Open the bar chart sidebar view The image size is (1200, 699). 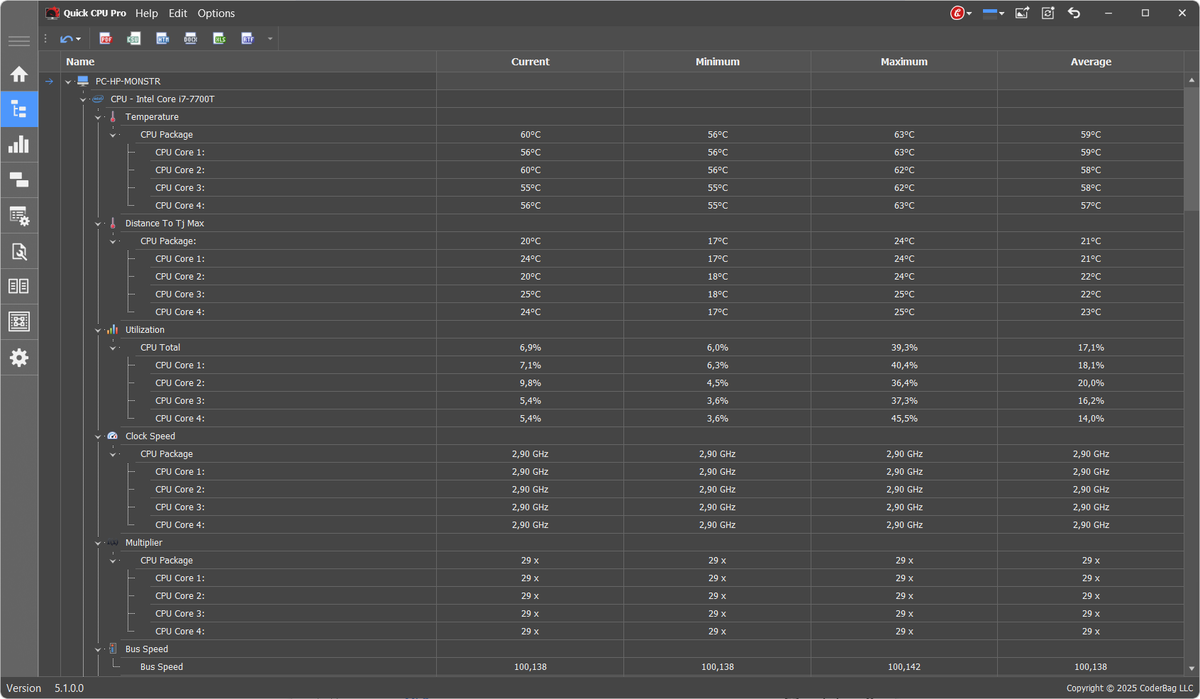[19, 145]
